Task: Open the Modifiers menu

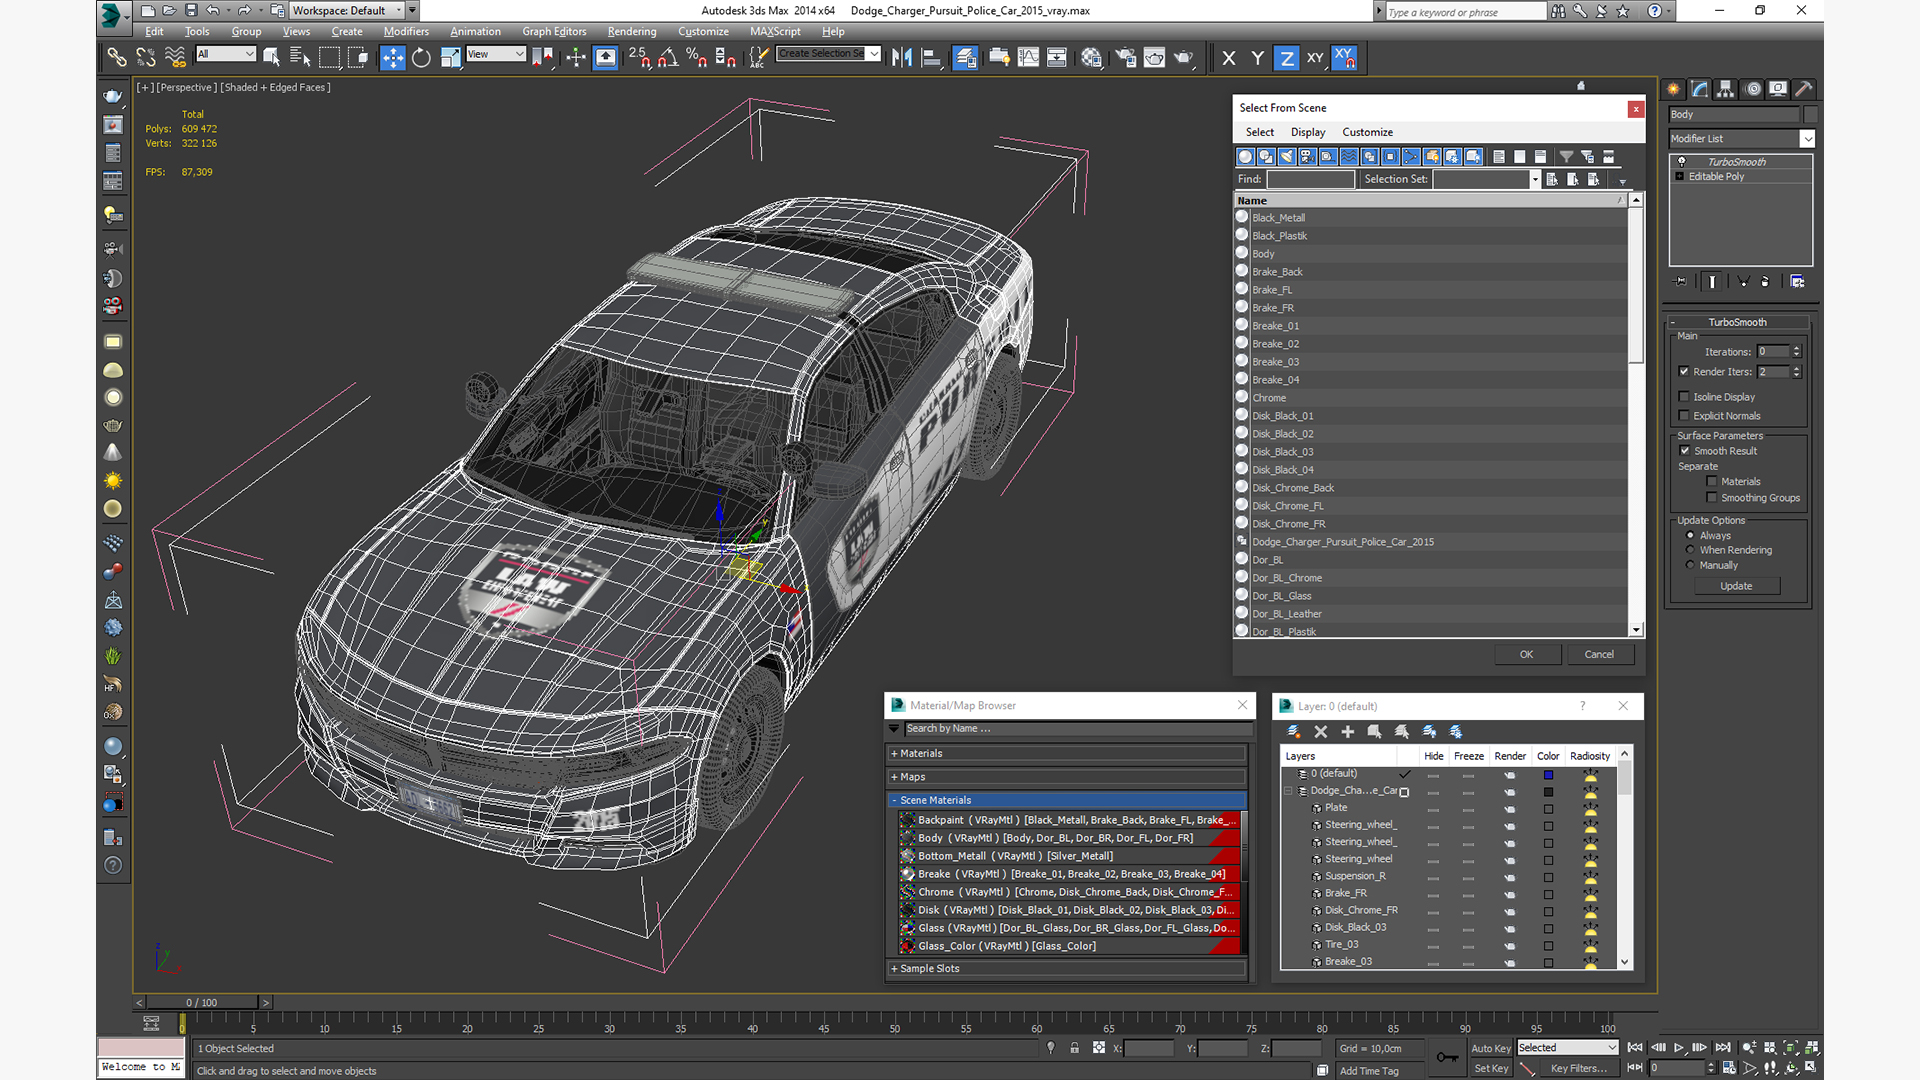Action: (406, 32)
